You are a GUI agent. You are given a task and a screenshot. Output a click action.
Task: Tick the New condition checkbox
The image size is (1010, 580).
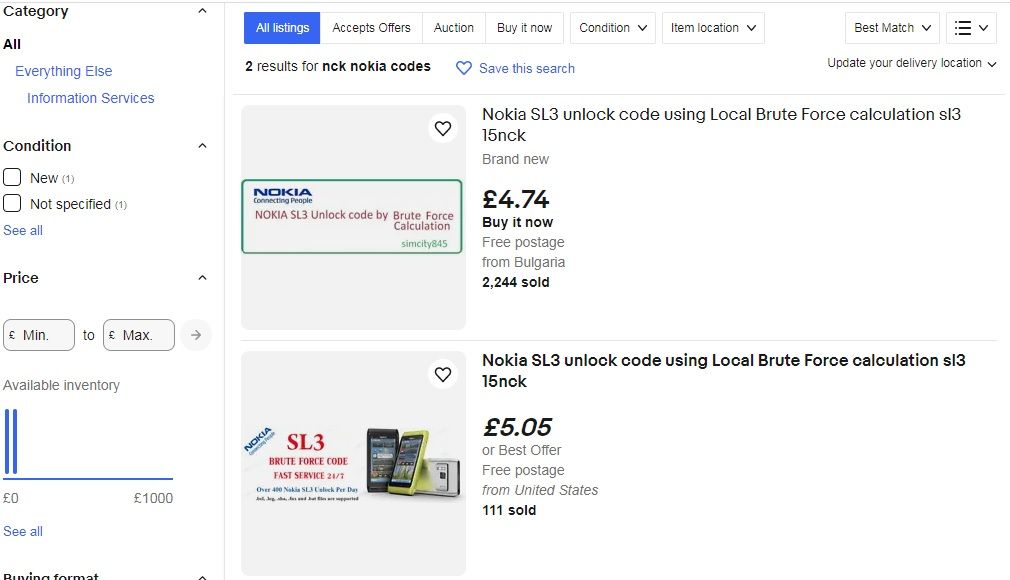click(x=12, y=177)
